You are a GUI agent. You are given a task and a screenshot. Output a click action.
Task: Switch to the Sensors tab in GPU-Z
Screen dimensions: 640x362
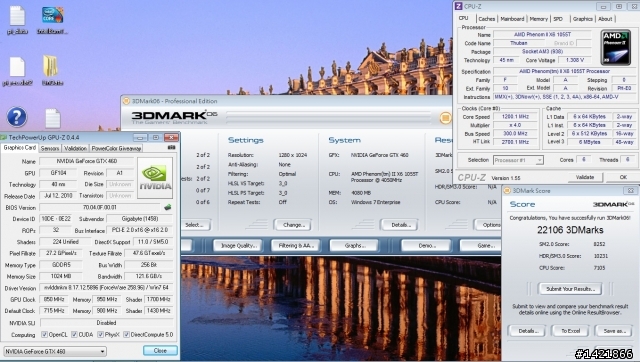(x=50, y=149)
